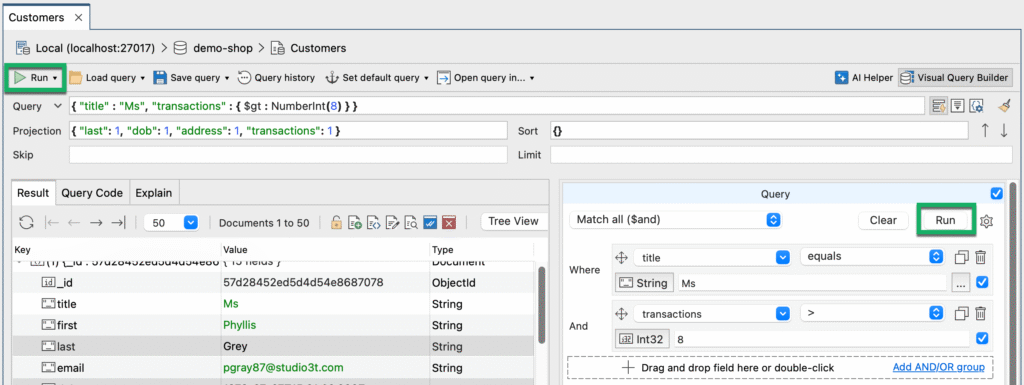Open the query builder settings gear
Viewport: 1024px width, 385px height.
tap(987, 221)
